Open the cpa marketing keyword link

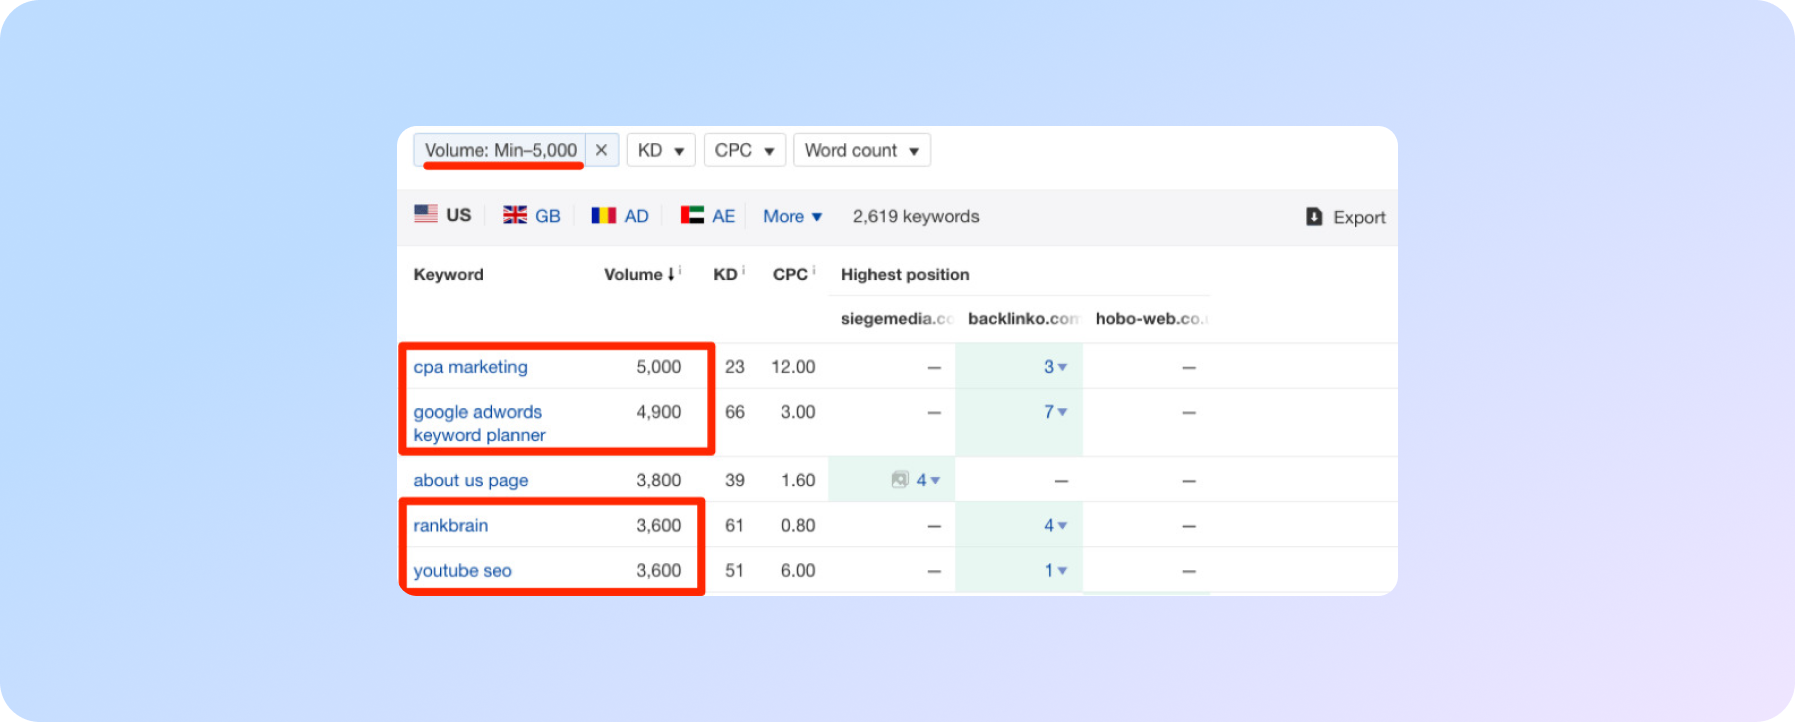point(470,367)
